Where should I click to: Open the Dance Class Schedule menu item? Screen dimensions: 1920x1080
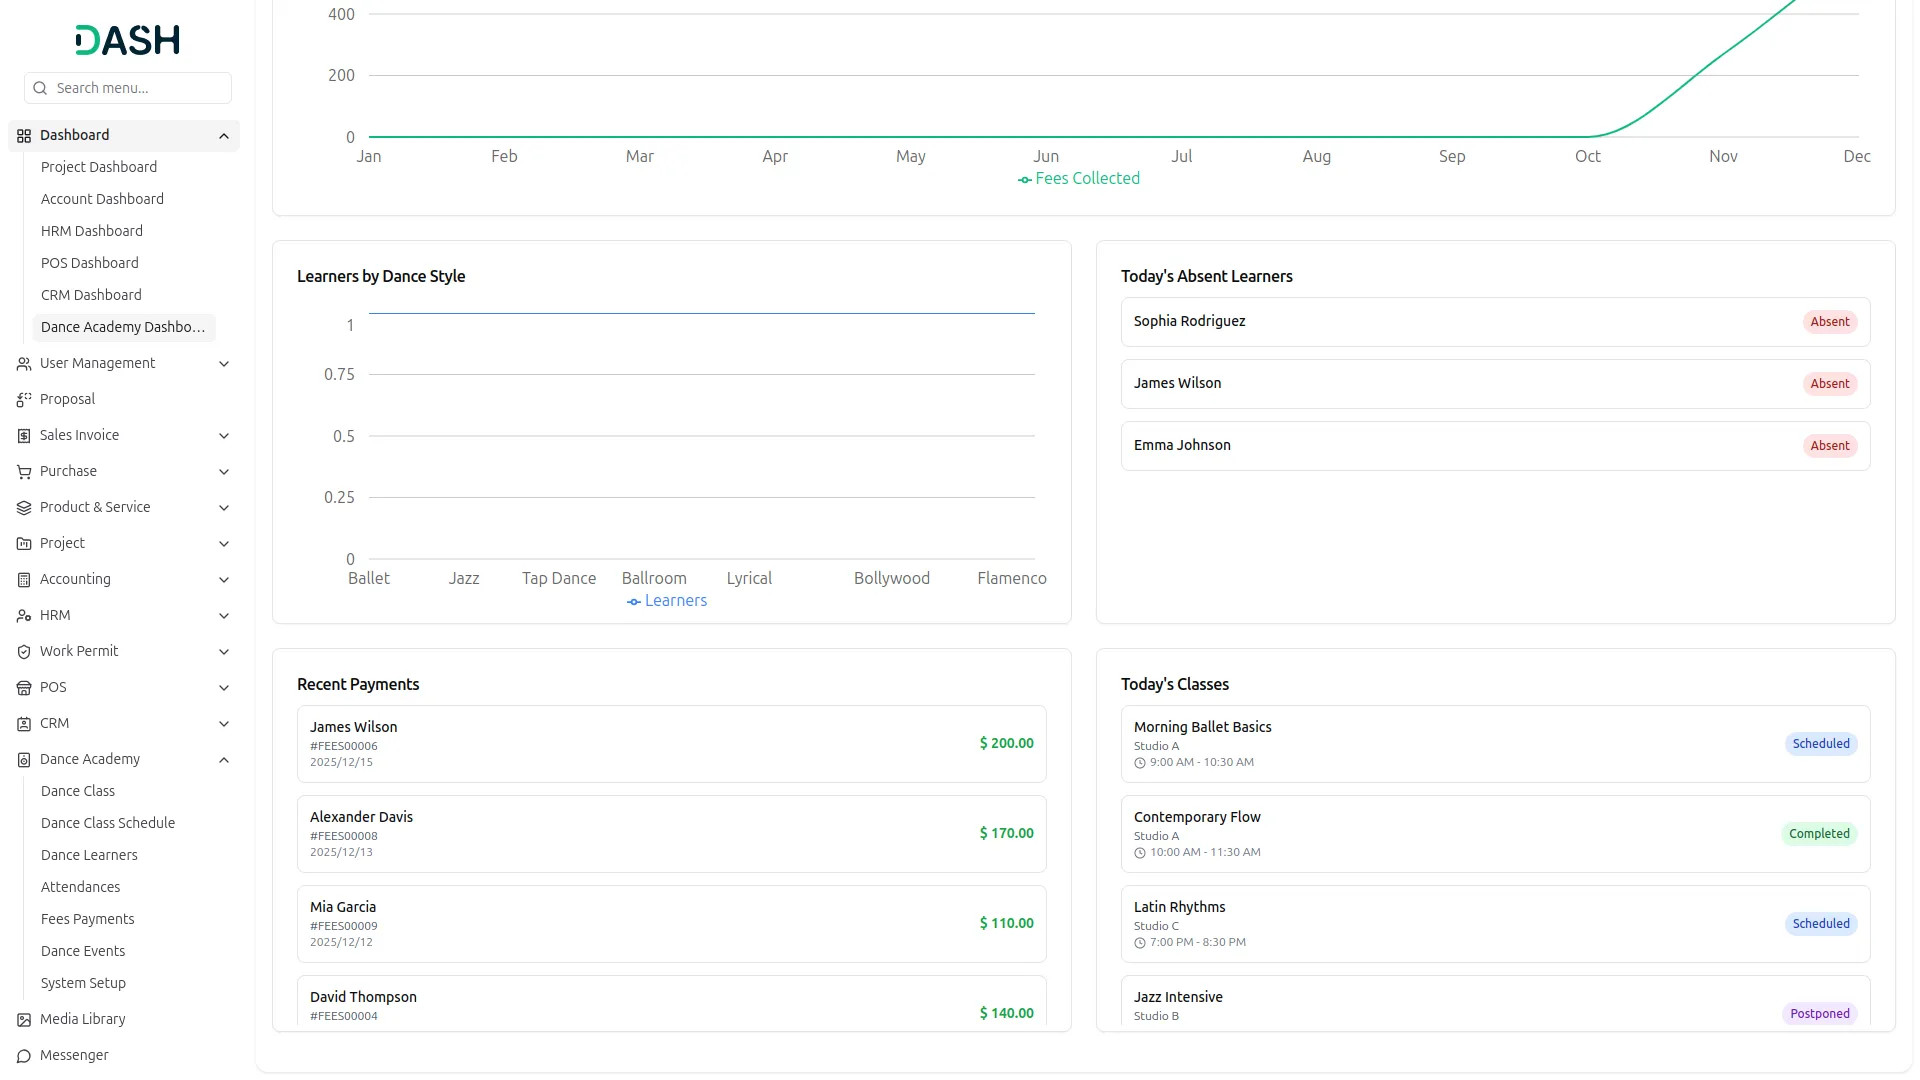pyautogui.click(x=108, y=823)
